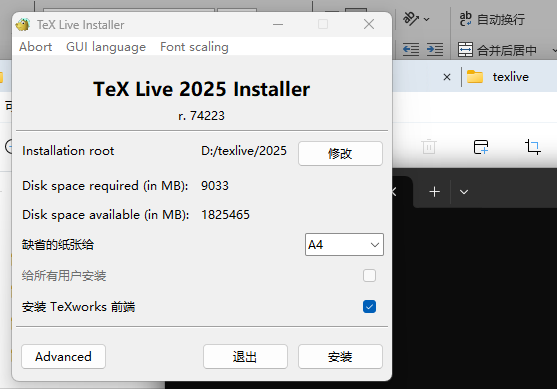Click the 安装 button to install

[340, 356]
